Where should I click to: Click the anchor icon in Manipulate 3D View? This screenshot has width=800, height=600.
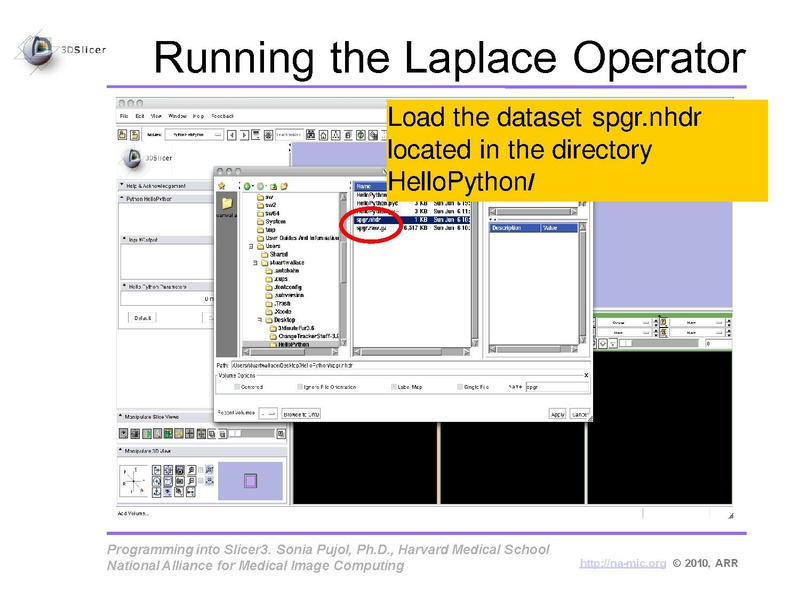[157, 492]
